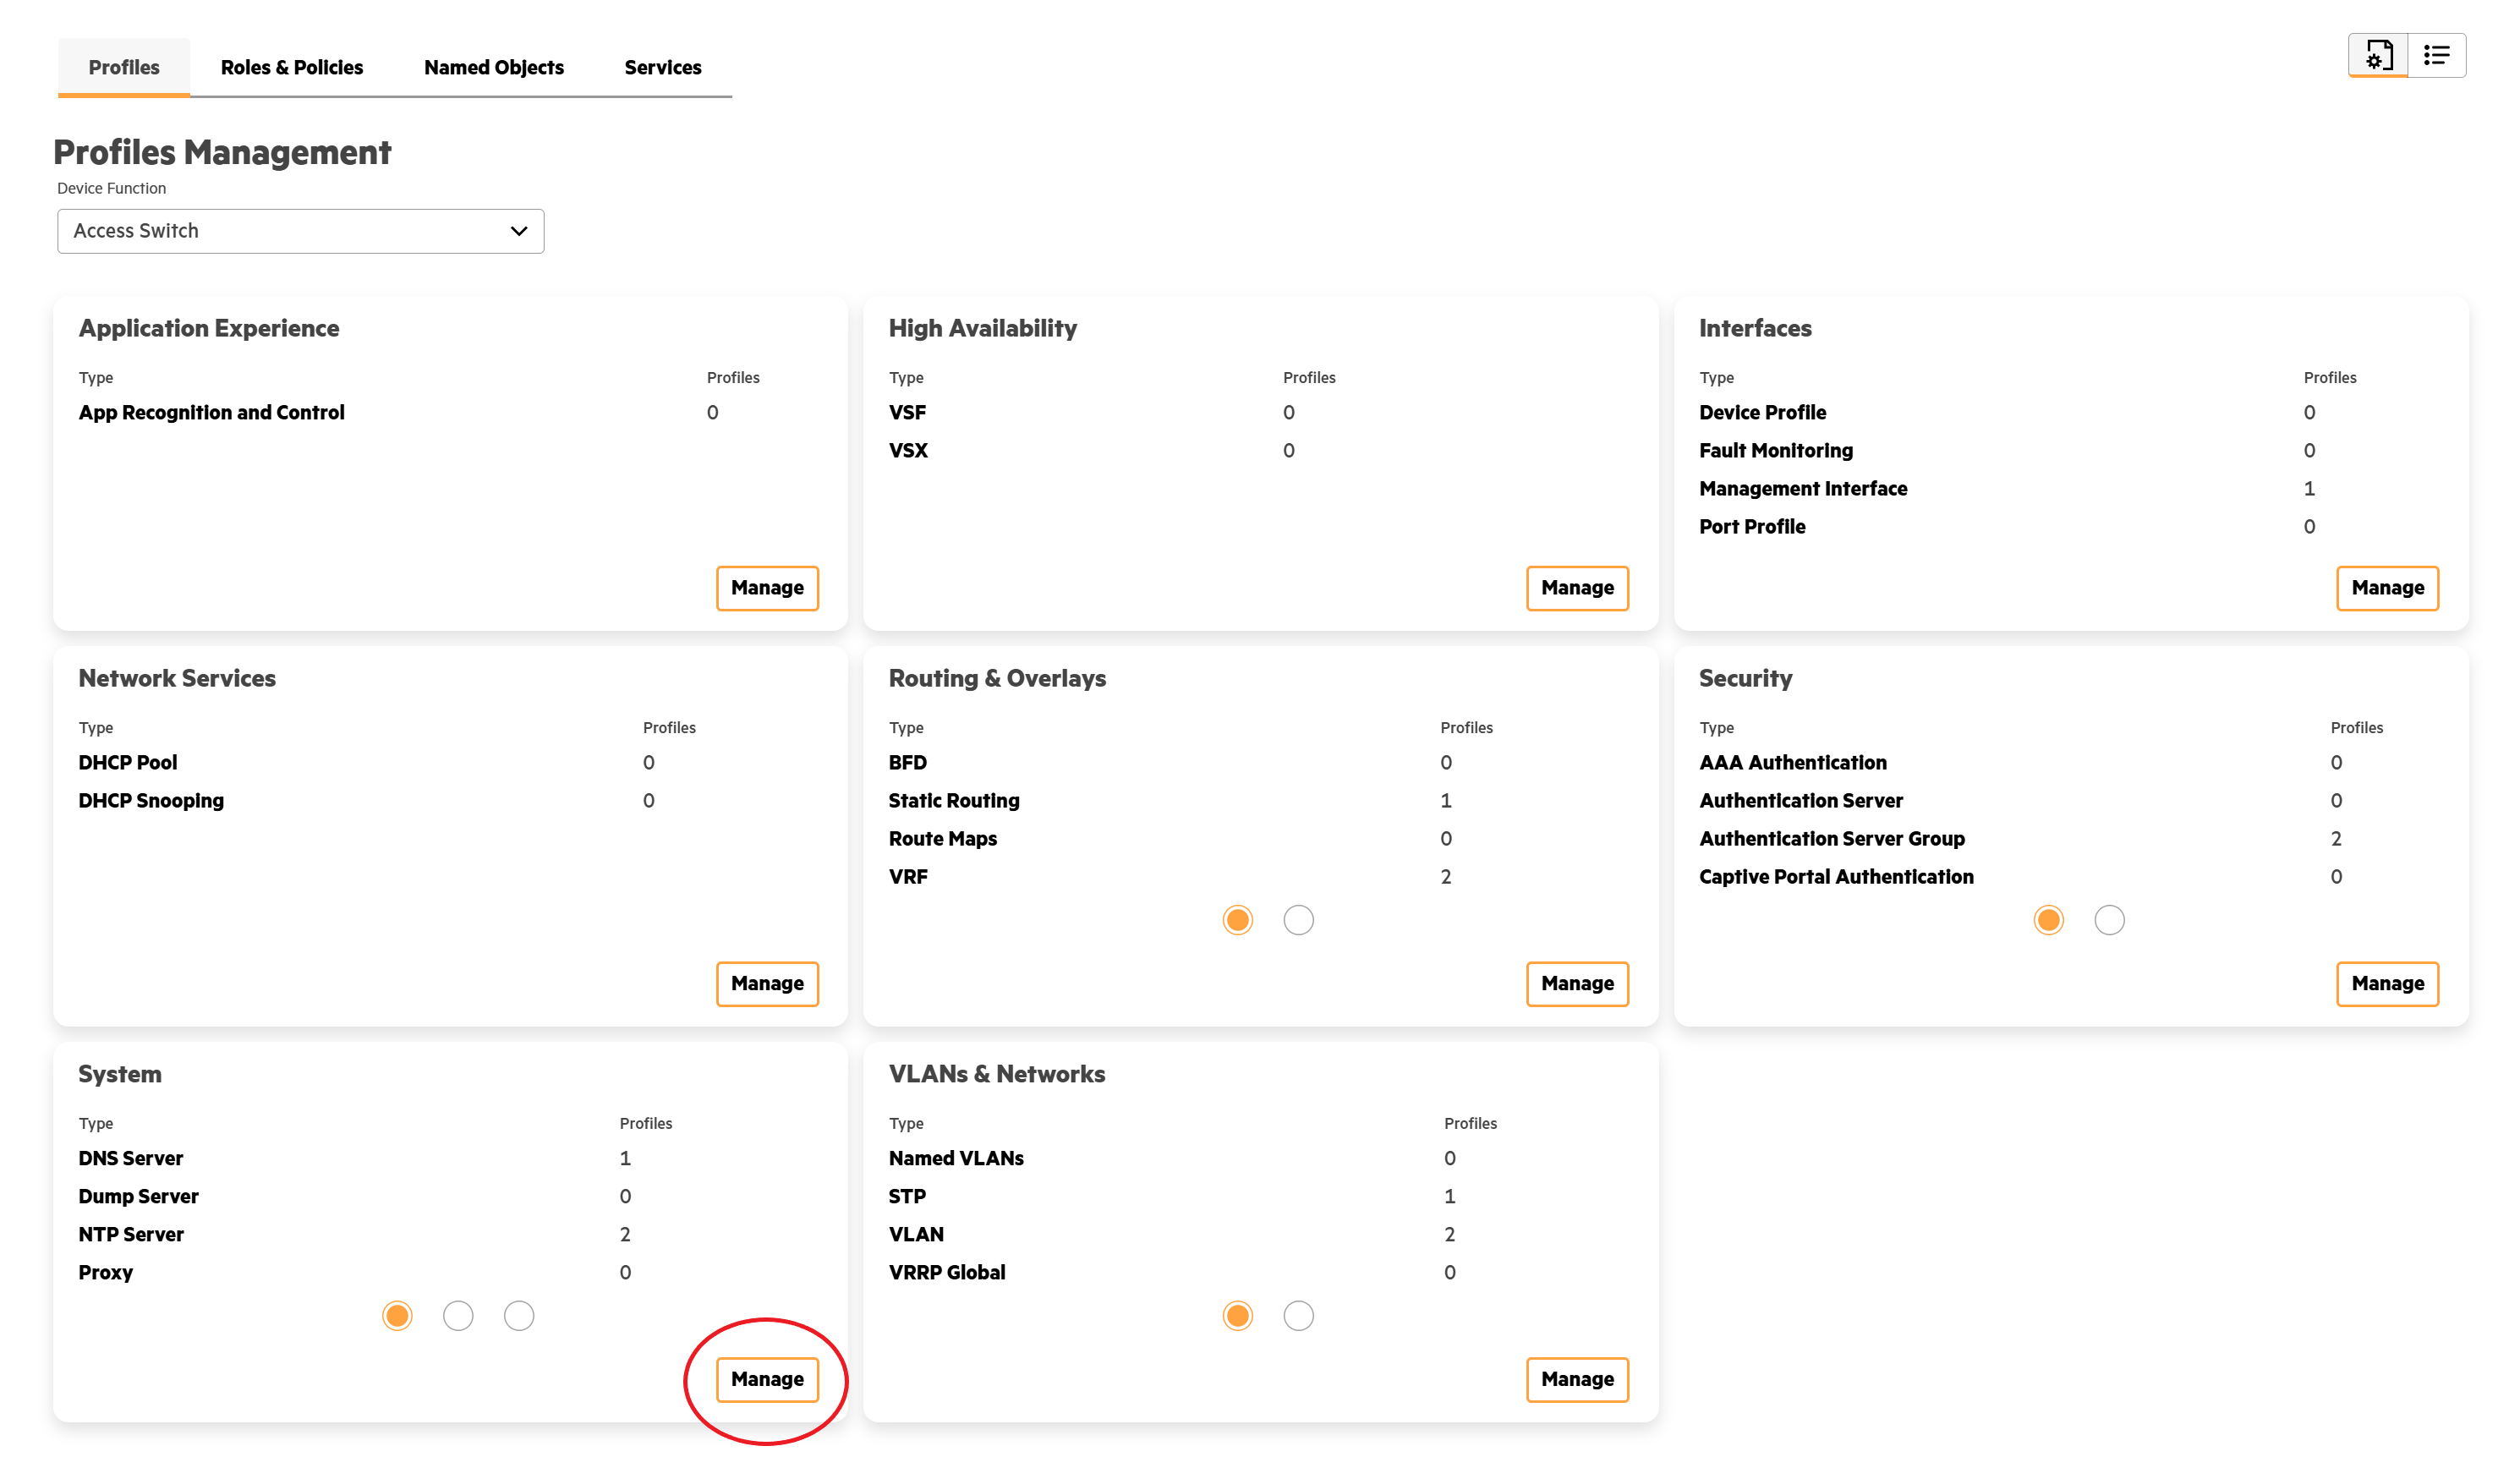Image resolution: width=2520 pixels, height=1457 pixels.
Task: Select second page dot in VLANs & Networks
Action: pyautogui.click(x=1297, y=1315)
